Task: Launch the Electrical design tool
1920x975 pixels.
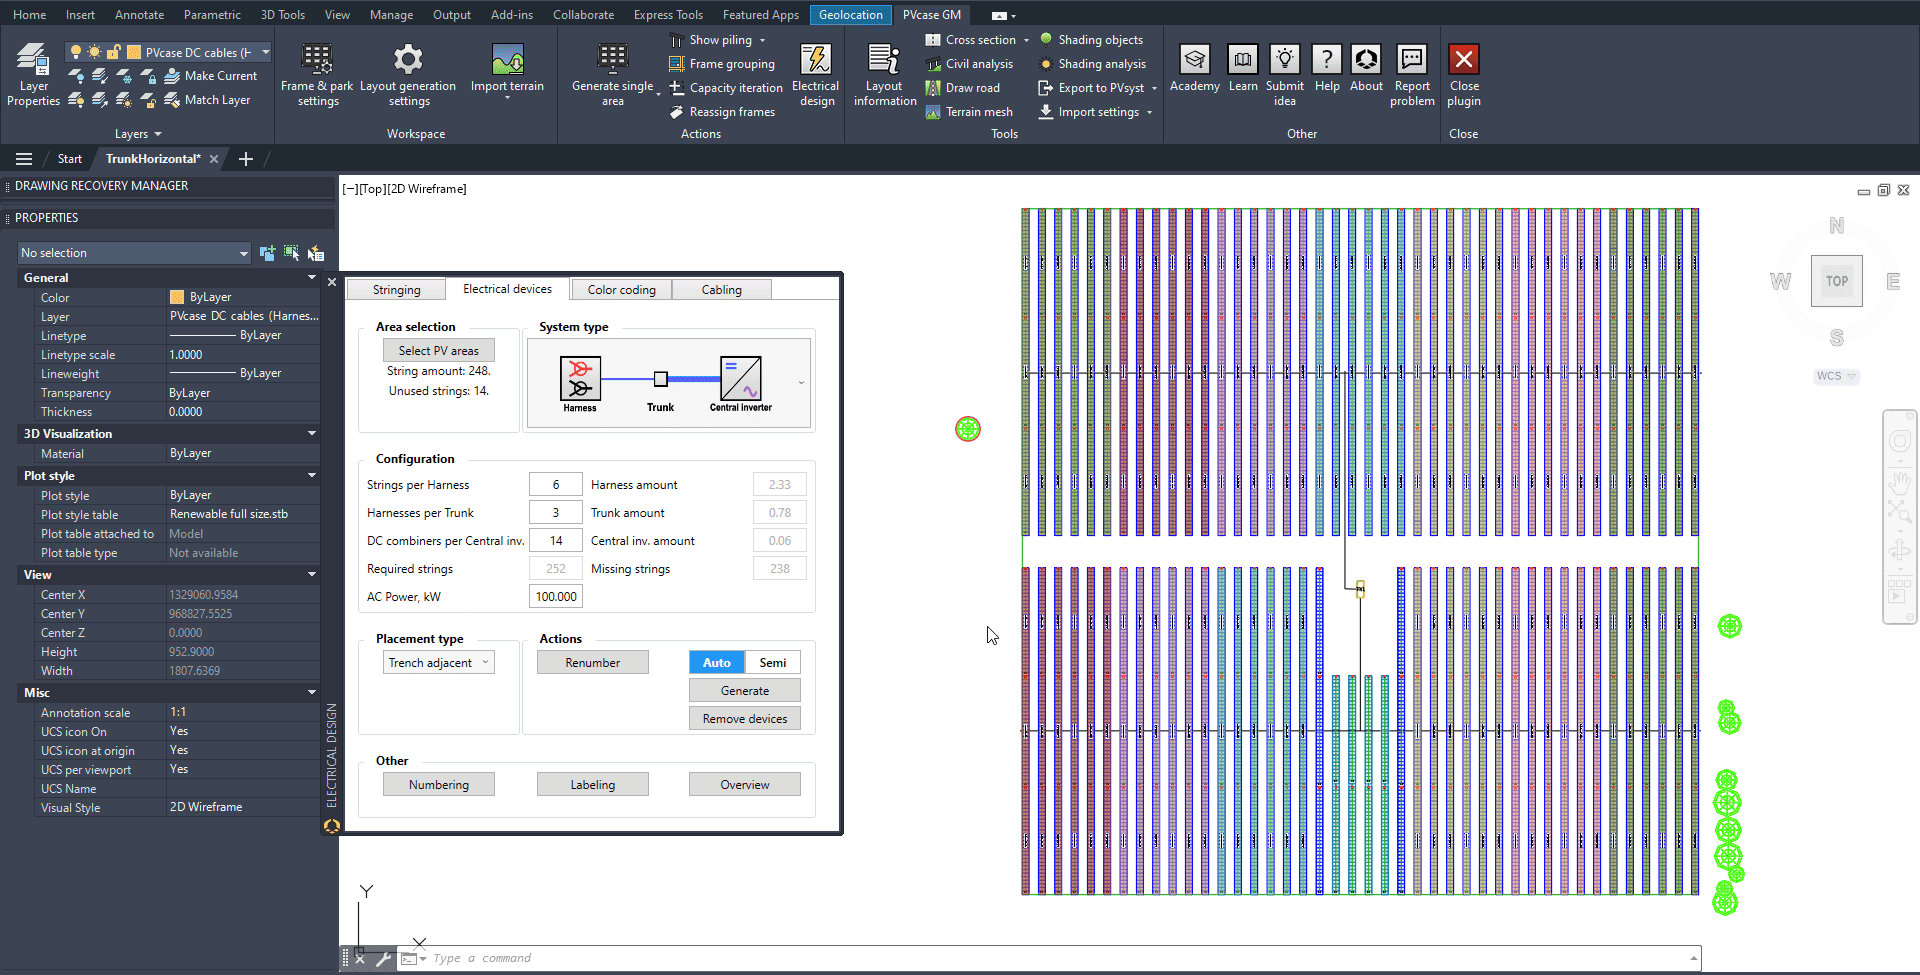Action: coord(815,60)
